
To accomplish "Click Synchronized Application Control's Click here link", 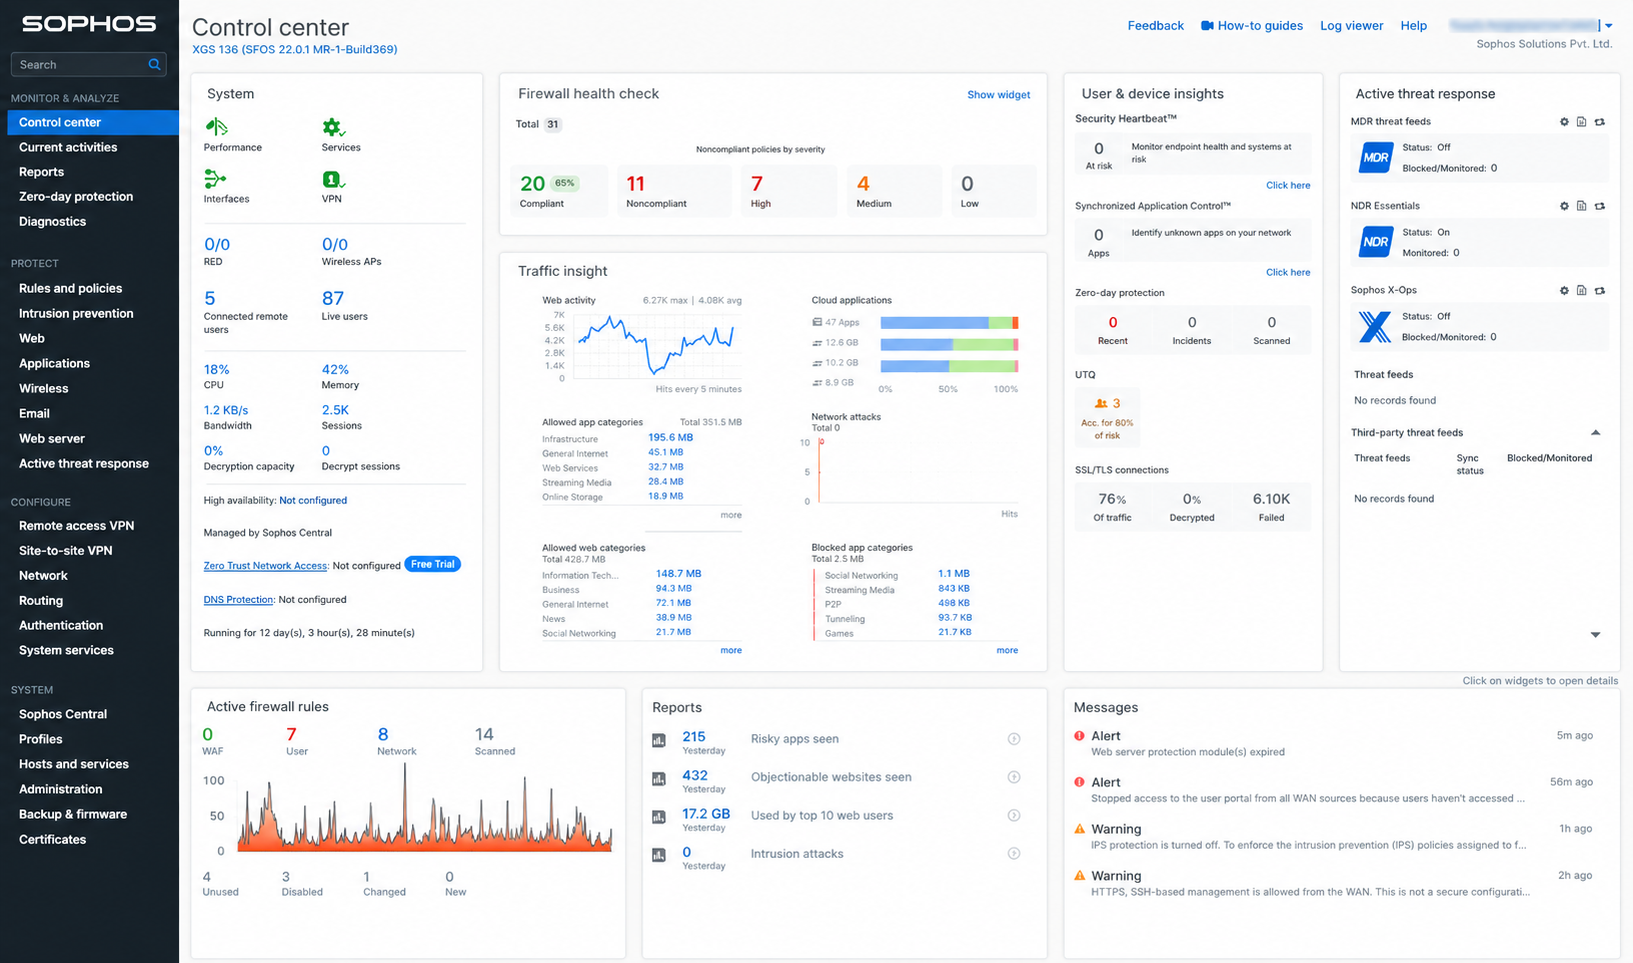I will pos(1288,272).
